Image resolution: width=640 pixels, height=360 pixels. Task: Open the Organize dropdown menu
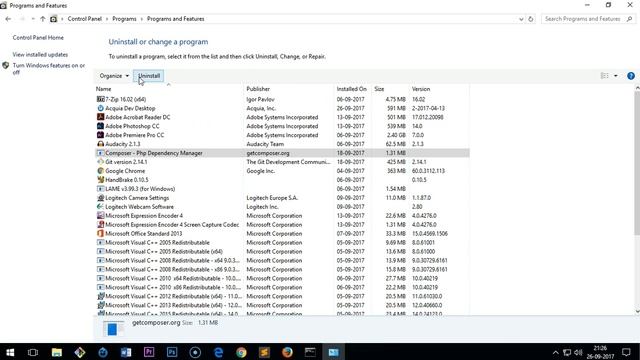point(114,76)
